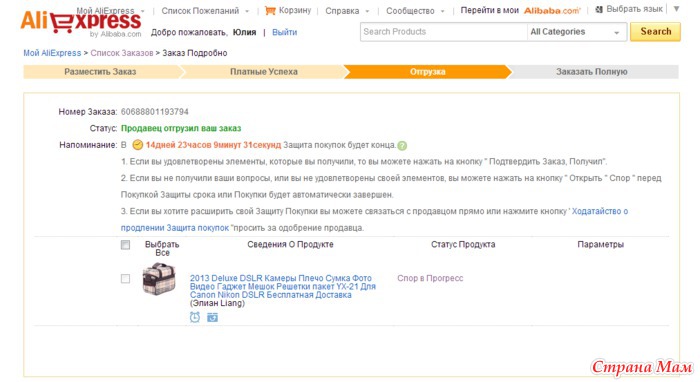Expand the All Categories dropdown
Viewport: 700px width, 382px height.
pos(576,32)
